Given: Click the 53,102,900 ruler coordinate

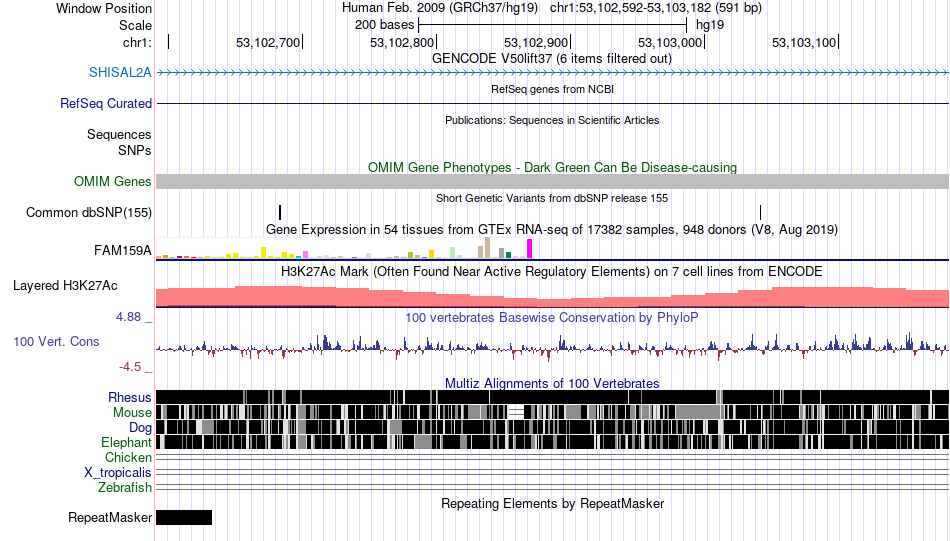Looking at the screenshot, I should click(536, 42).
